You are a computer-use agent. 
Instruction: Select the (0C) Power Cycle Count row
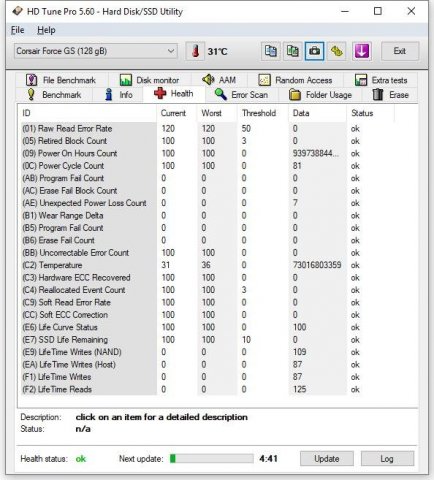tap(207, 166)
